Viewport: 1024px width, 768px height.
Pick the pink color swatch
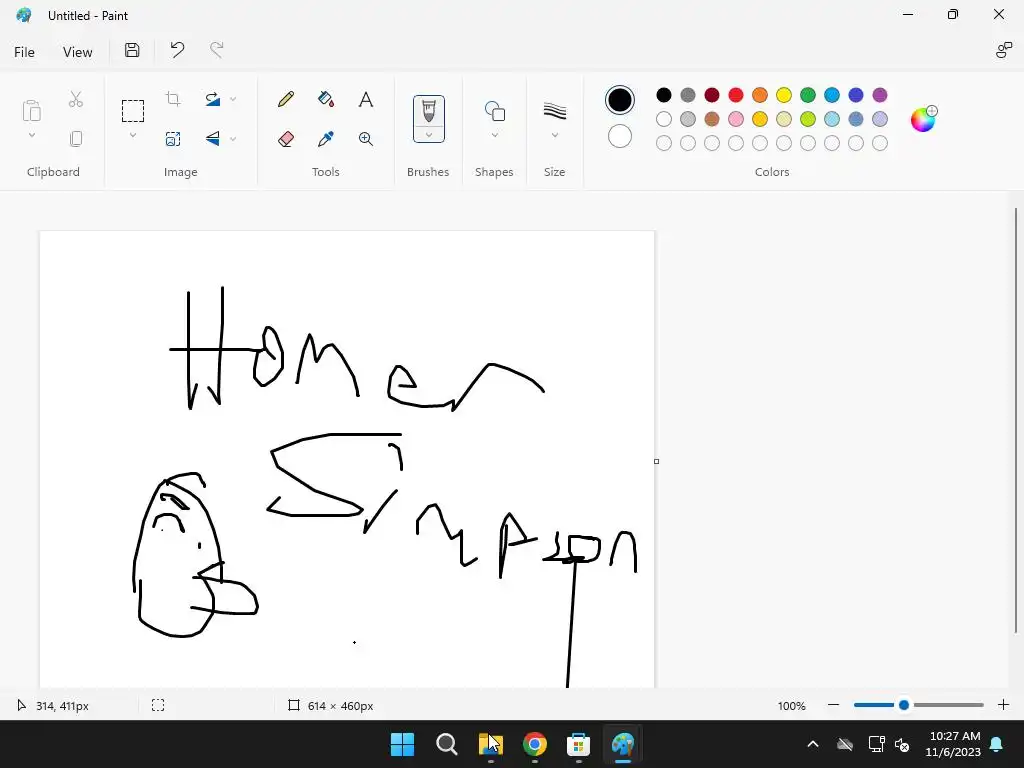(736, 119)
